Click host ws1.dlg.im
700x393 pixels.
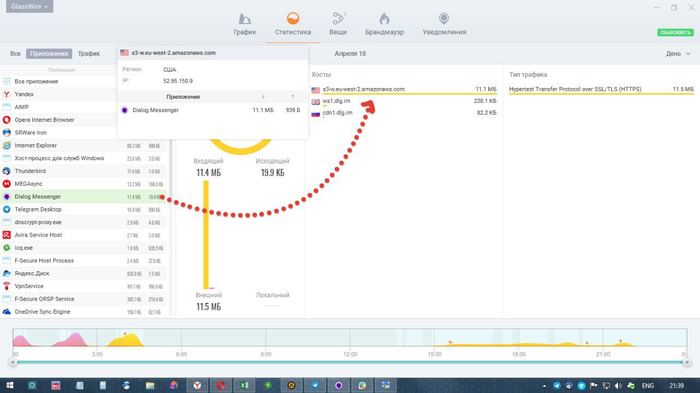point(337,101)
